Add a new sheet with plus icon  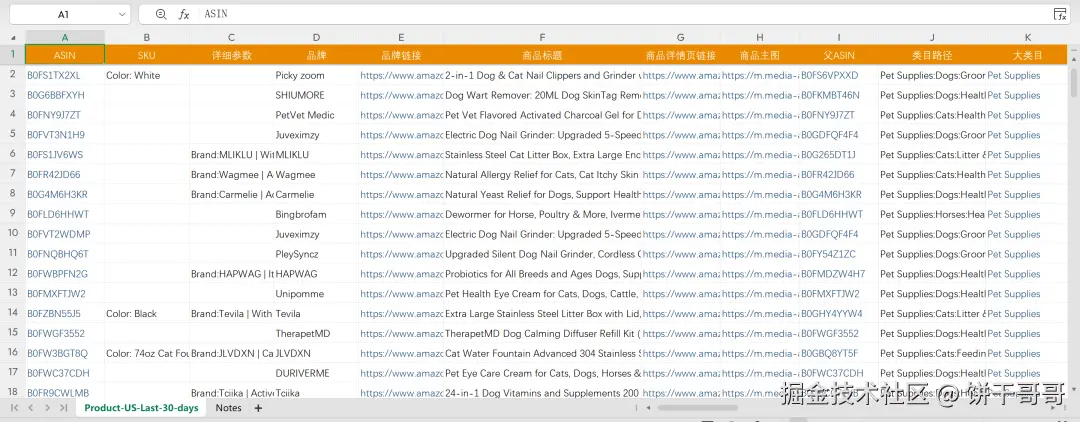point(258,408)
